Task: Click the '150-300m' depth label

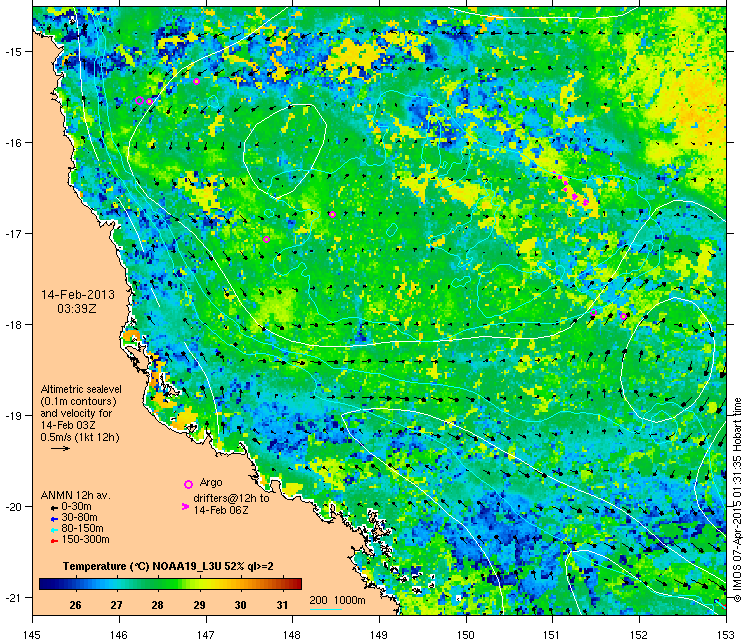Action: 85,540
